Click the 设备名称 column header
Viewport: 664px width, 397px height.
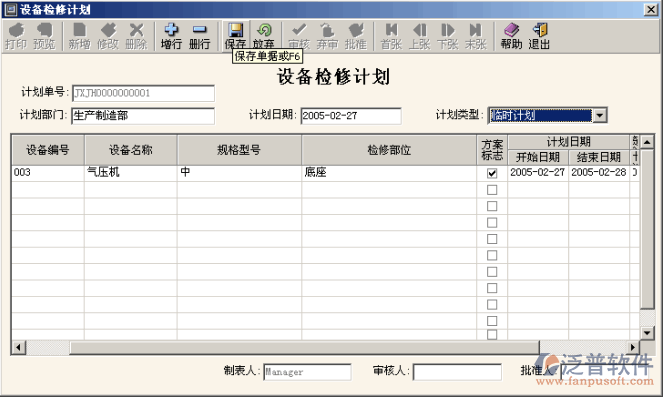[131, 150]
